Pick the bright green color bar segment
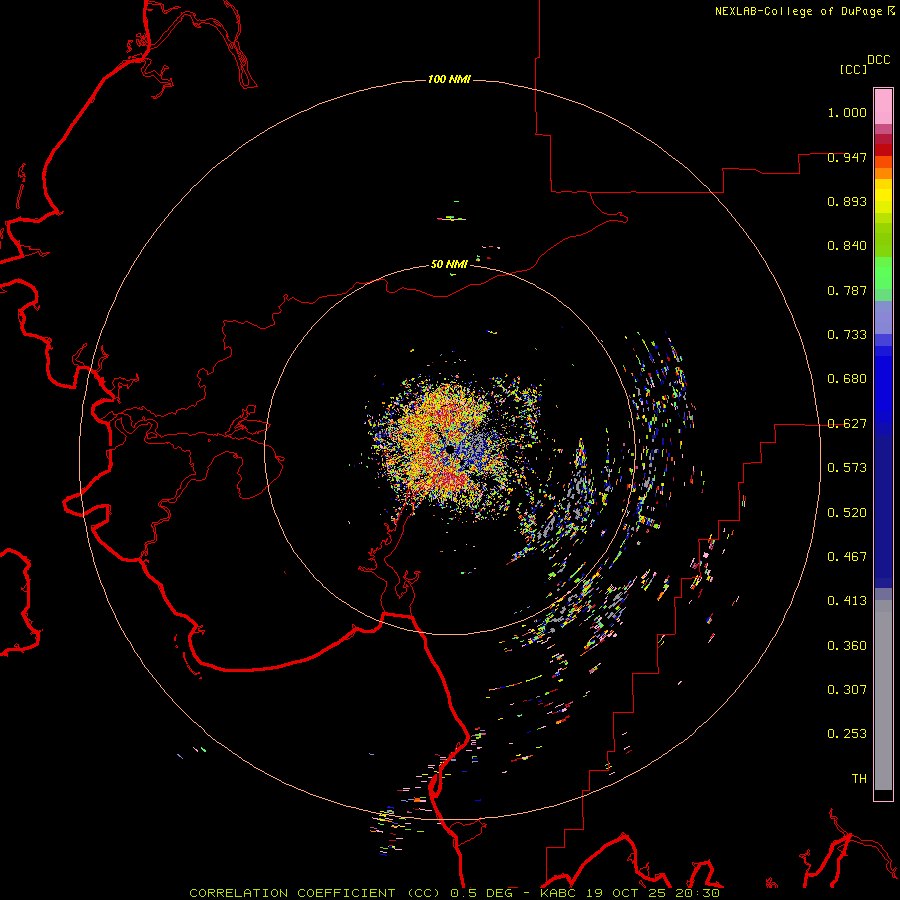 pos(883,273)
